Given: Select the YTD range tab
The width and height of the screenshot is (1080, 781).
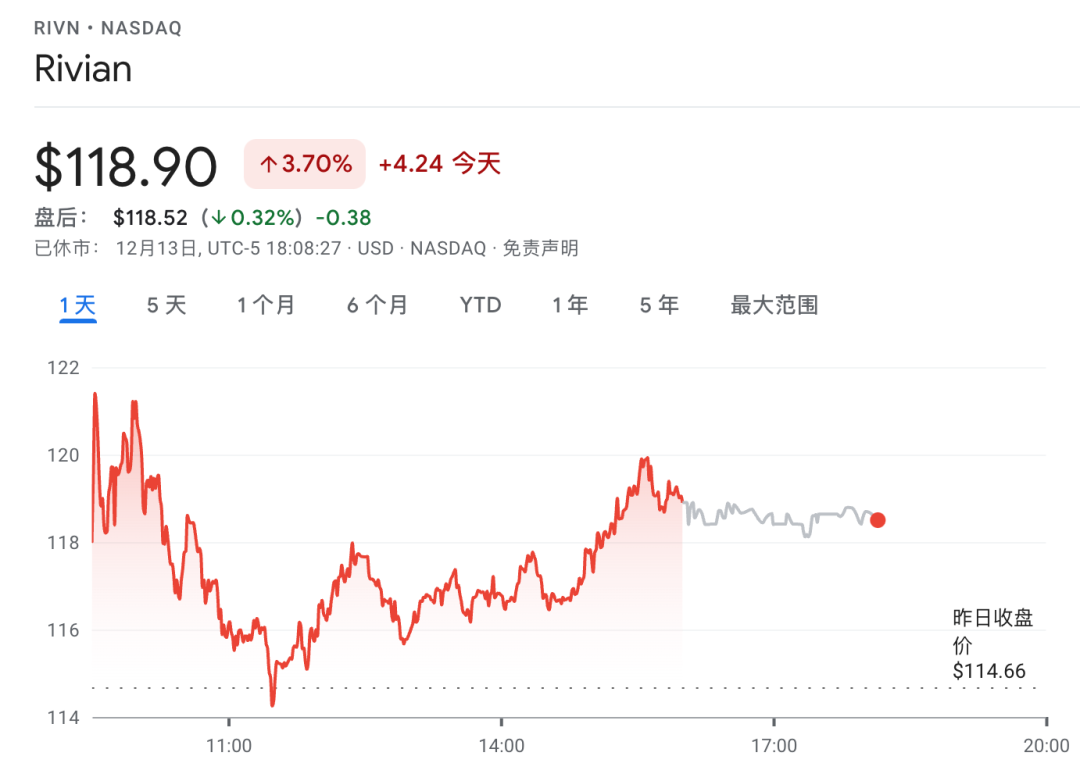Looking at the screenshot, I should click(480, 306).
